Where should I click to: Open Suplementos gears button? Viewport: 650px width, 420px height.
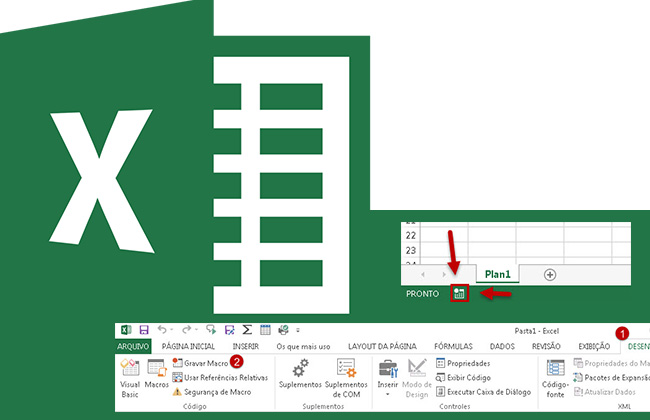(300, 374)
